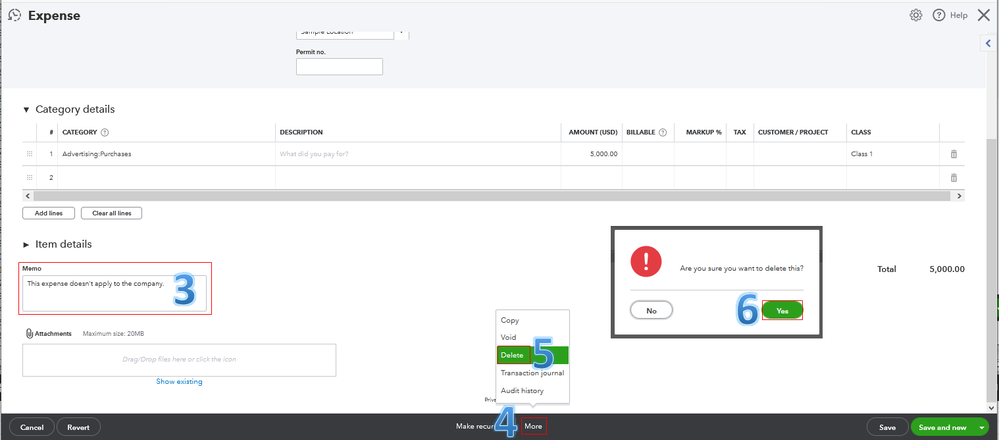Expand the right side panel arrow
Image resolution: width=999 pixels, height=440 pixels.
988,43
